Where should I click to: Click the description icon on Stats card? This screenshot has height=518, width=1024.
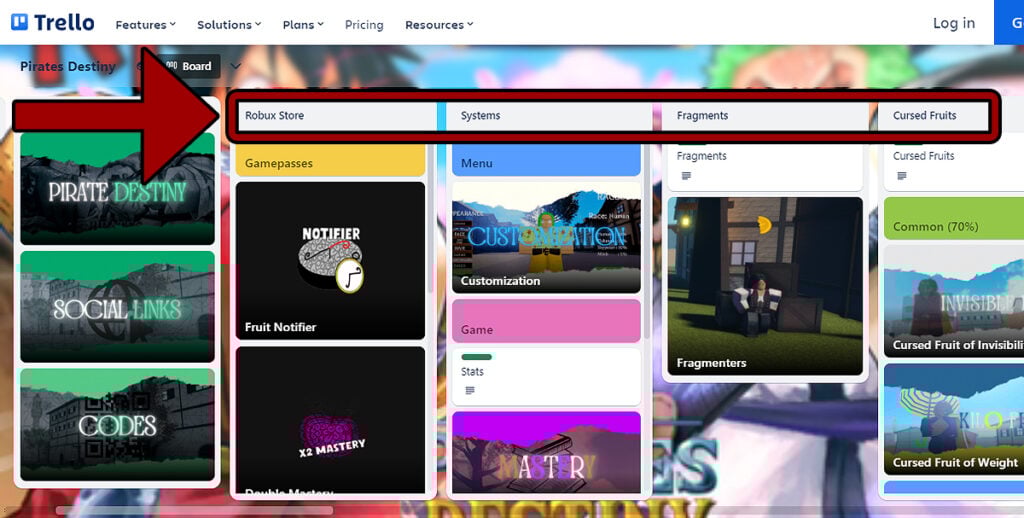coord(470,391)
